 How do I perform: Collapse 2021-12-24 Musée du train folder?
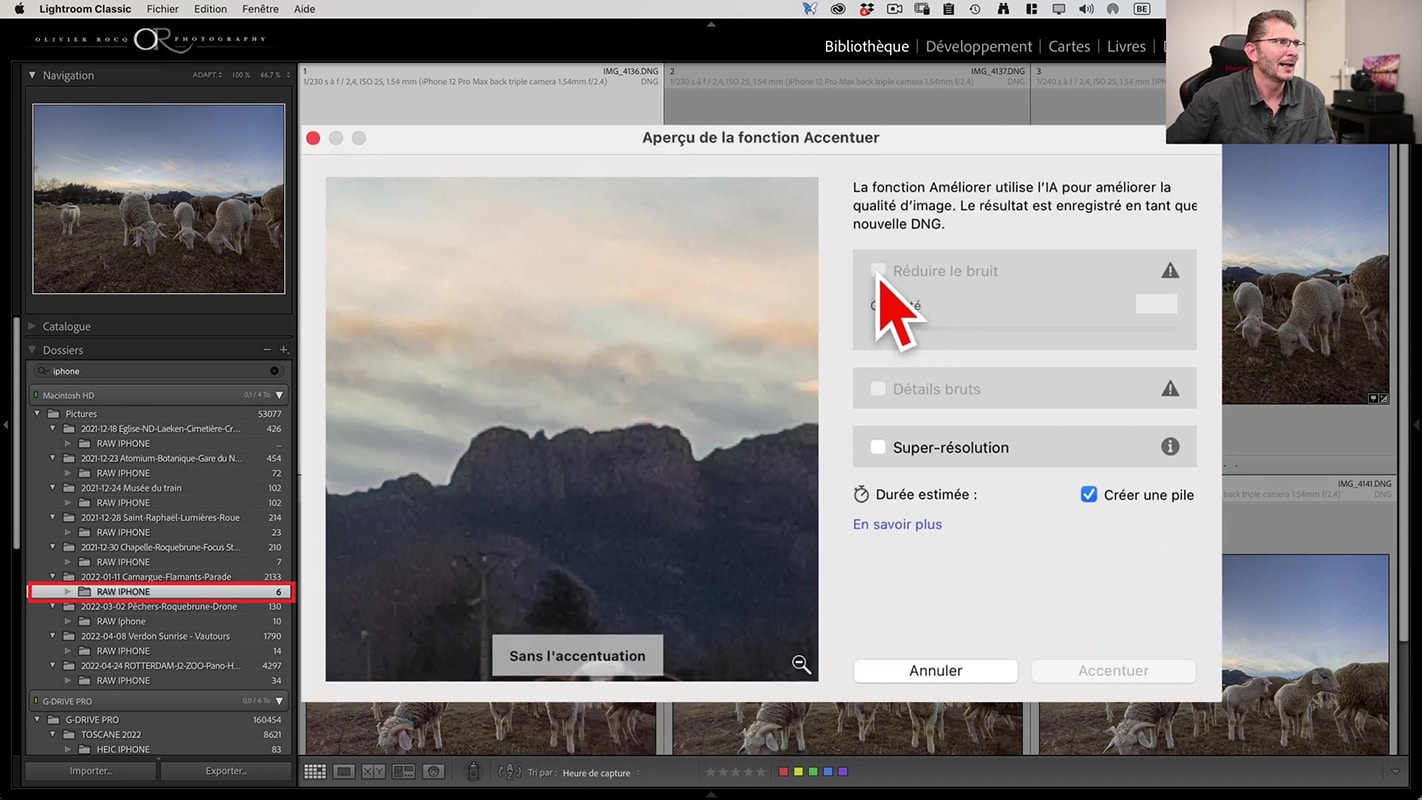tap(53, 488)
